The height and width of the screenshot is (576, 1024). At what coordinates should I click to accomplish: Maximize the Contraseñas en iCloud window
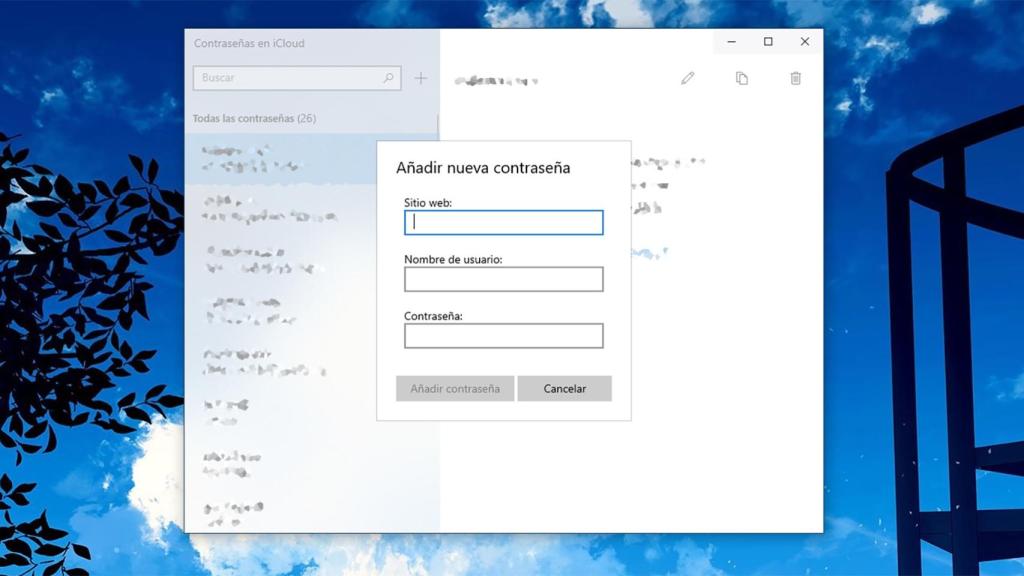(768, 41)
